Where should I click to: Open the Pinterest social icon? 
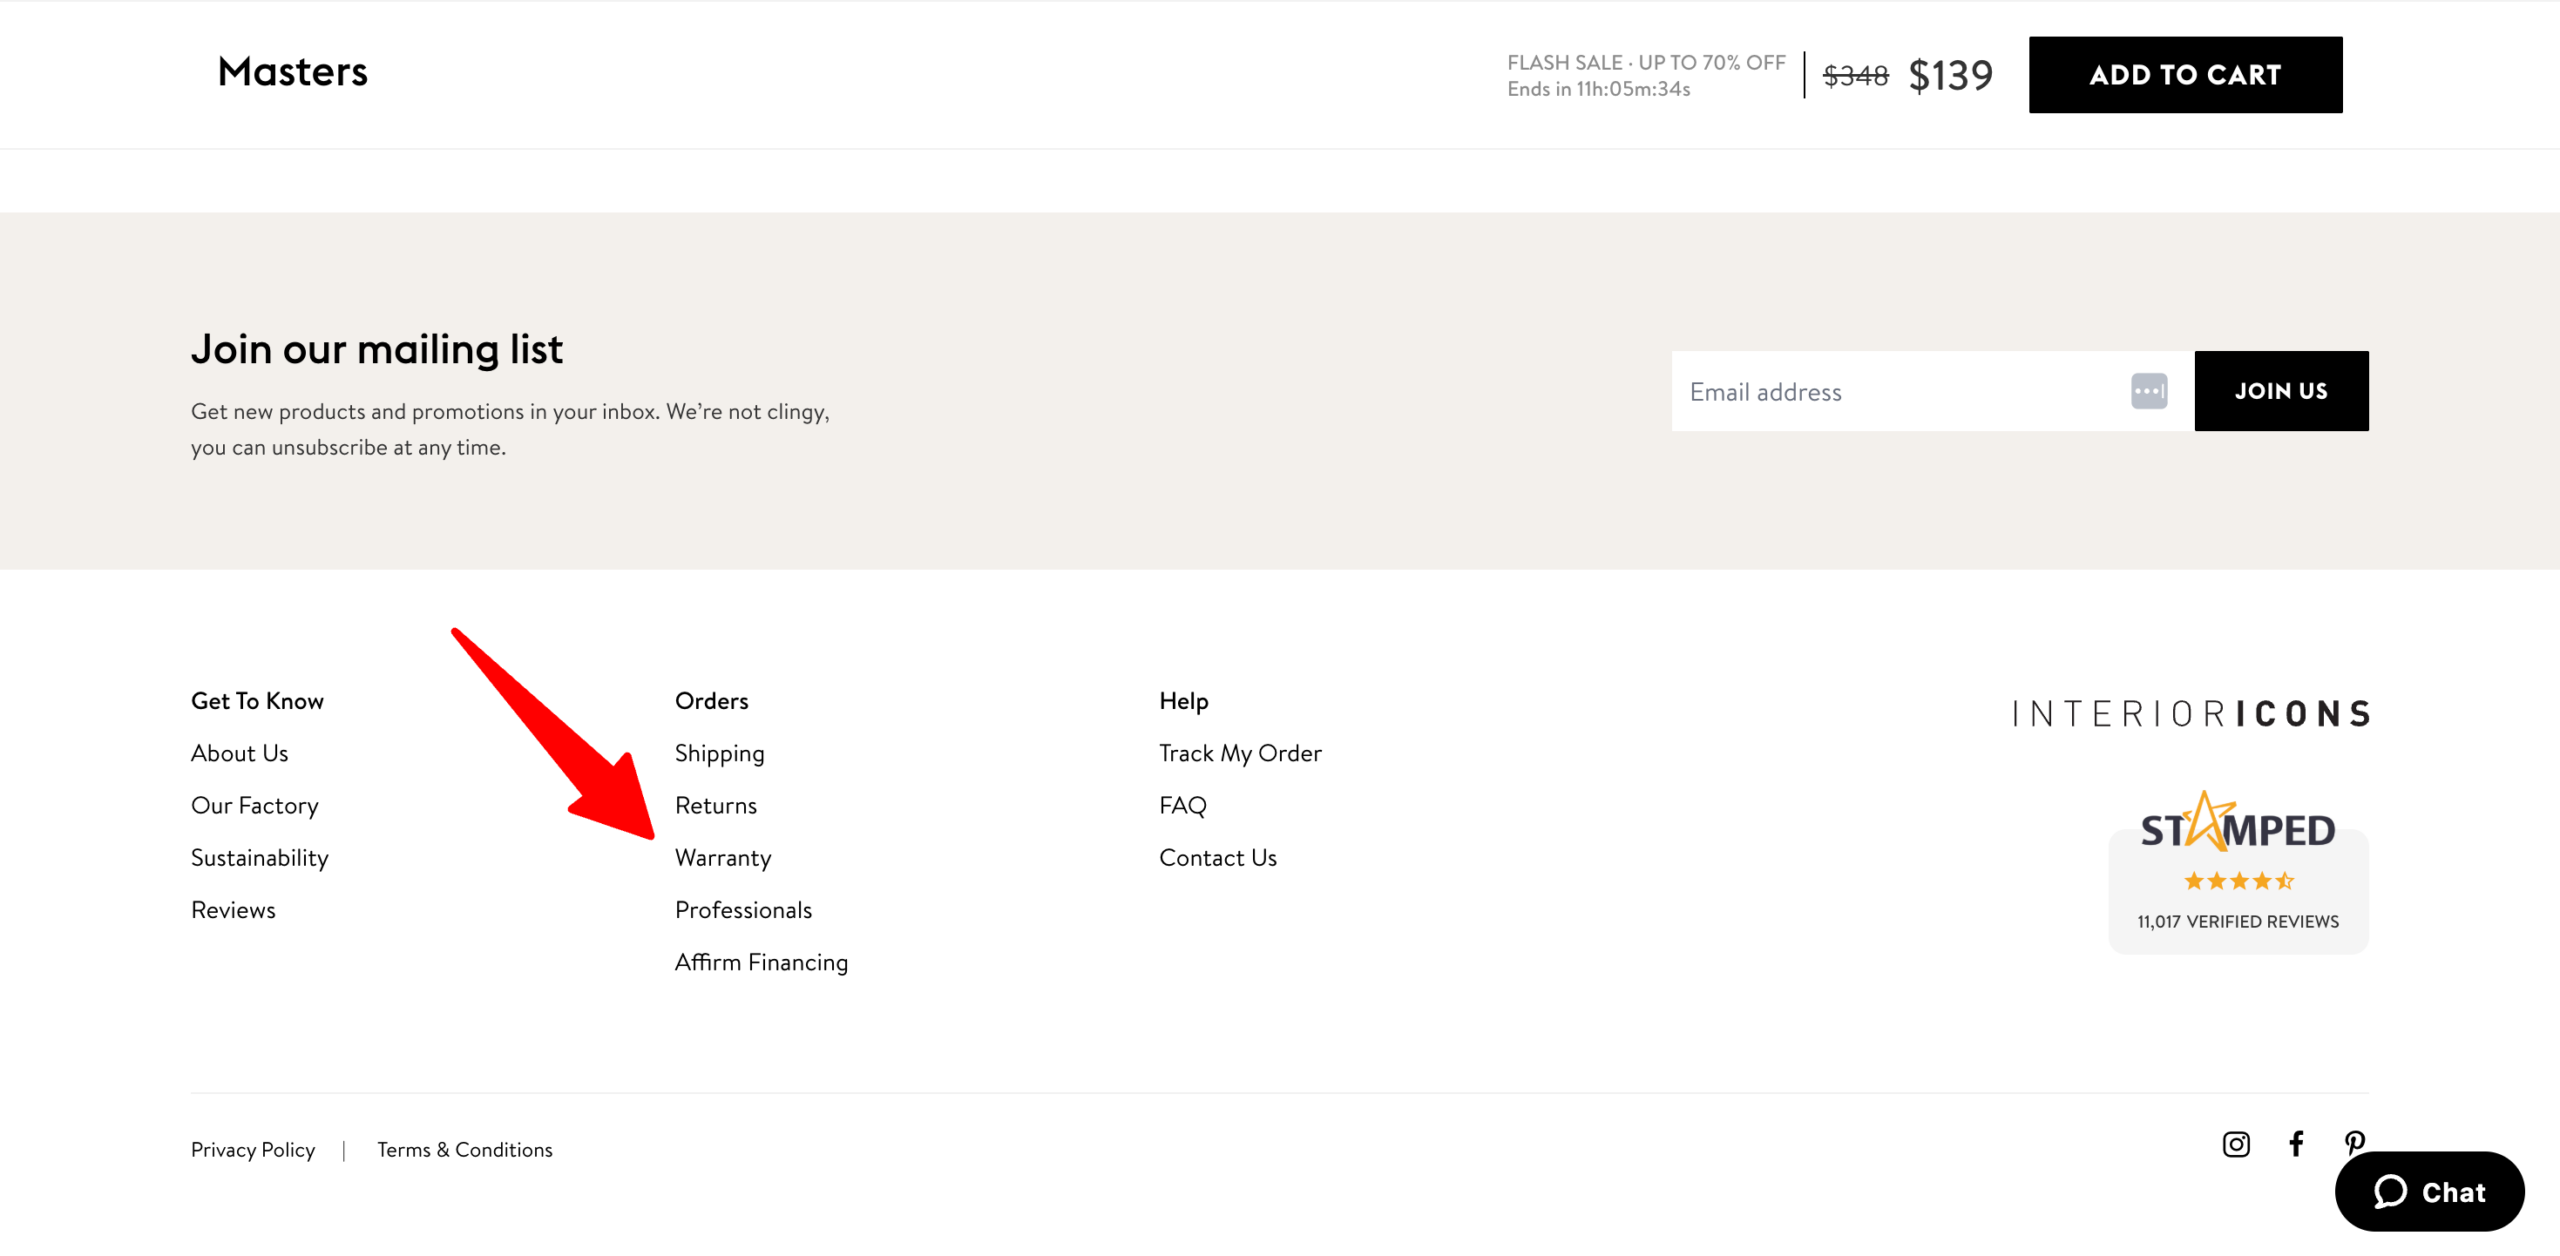tap(2354, 1140)
